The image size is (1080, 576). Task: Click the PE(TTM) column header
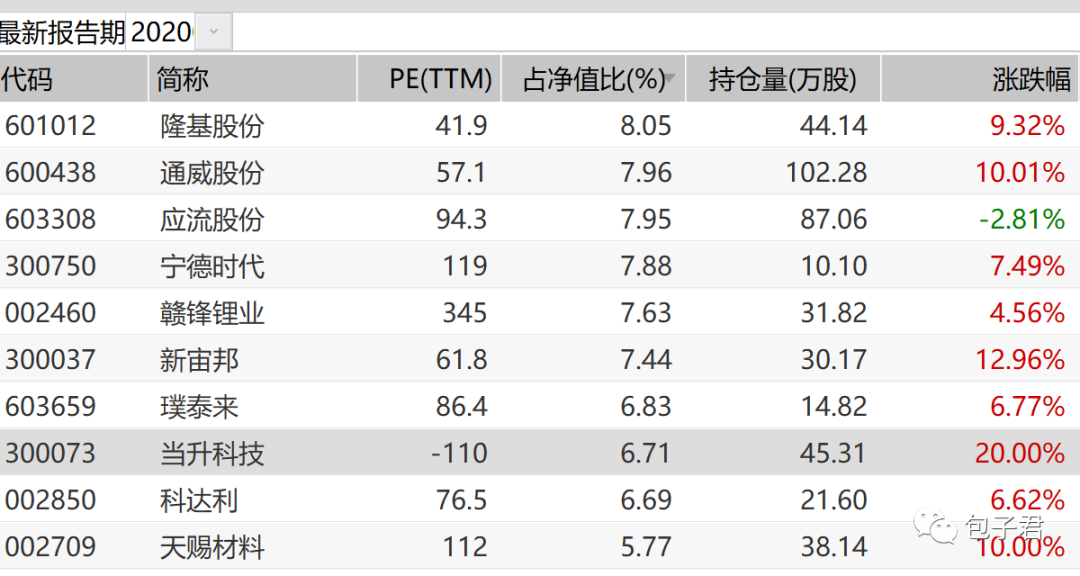click(x=440, y=80)
